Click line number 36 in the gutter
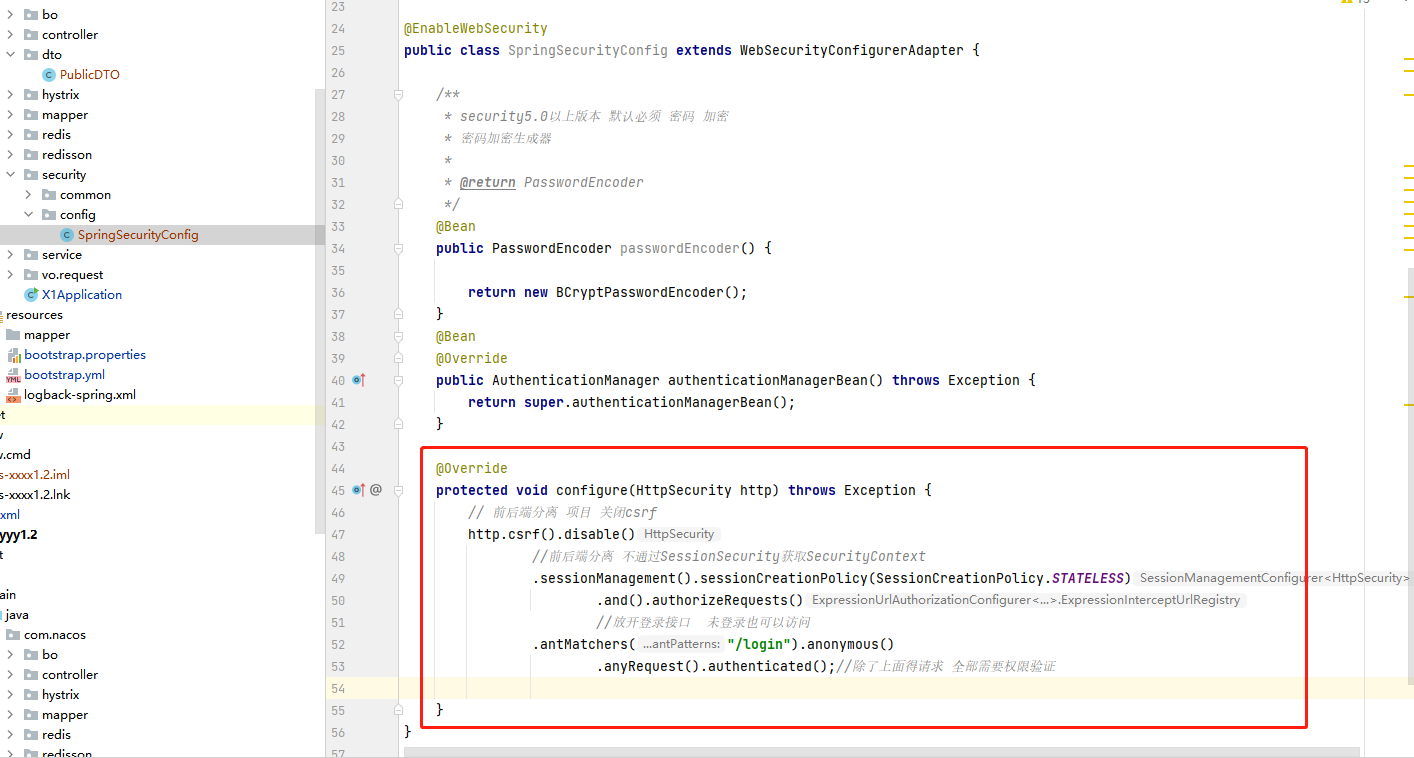The width and height of the screenshot is (1414, 758). tap(337, 292)
